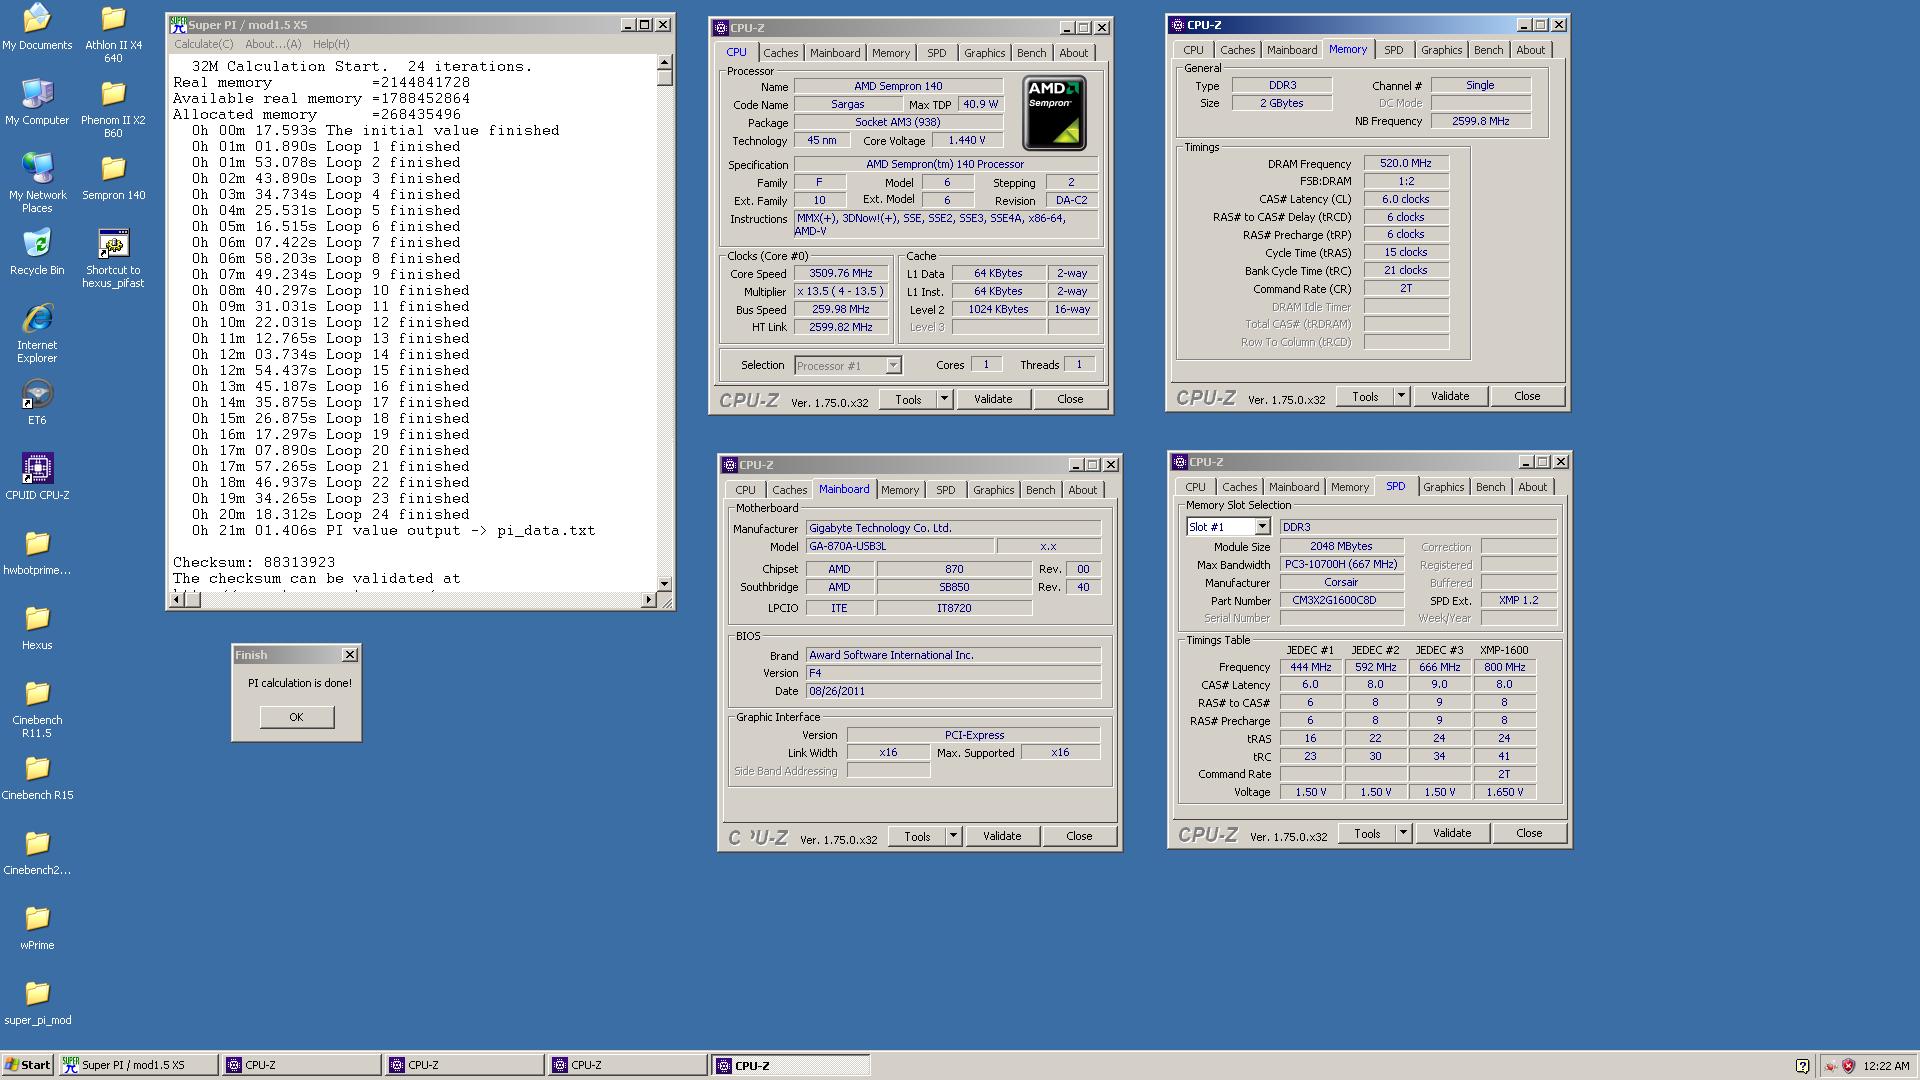Image resolution: width=1920 pixels, height=1080 pixels.
Task: Activate the first CPU-Z taskbar button
Action: (x=302, y=1065)
